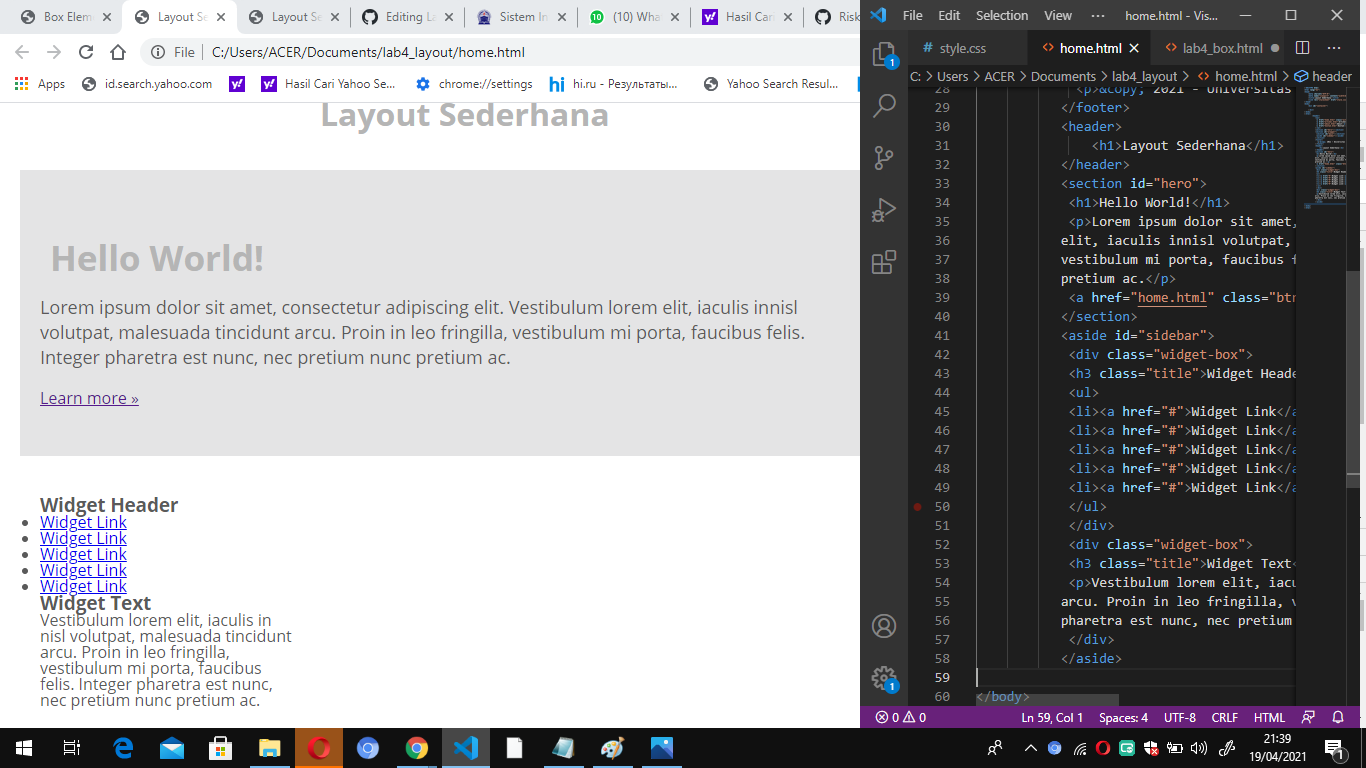This screenshot has height=768, width=1366.
Task: Open the editor More Actions menu
Action: 1334,47
